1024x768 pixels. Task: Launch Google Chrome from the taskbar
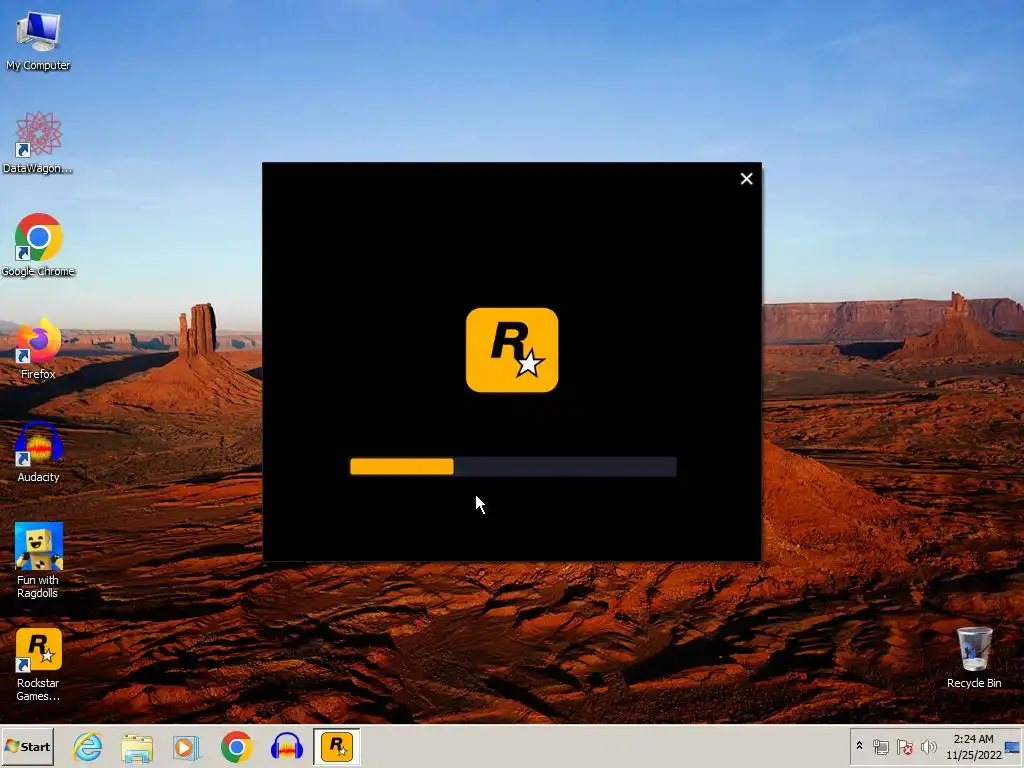(x=236, y=746)
